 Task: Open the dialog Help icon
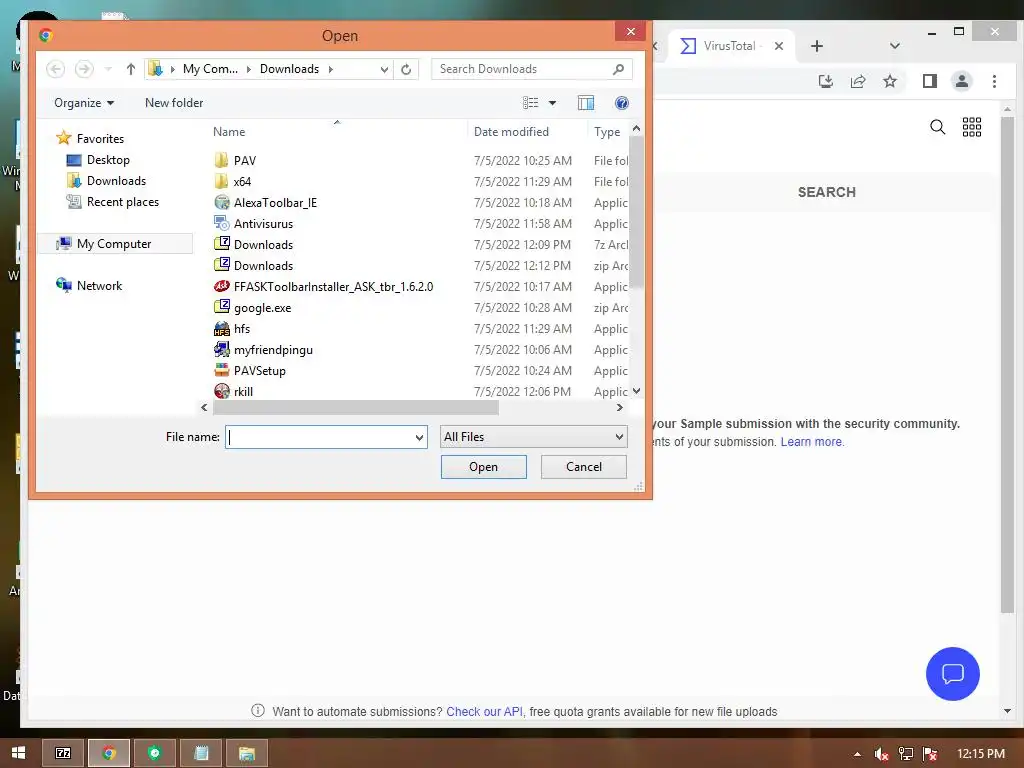[622, 103]
